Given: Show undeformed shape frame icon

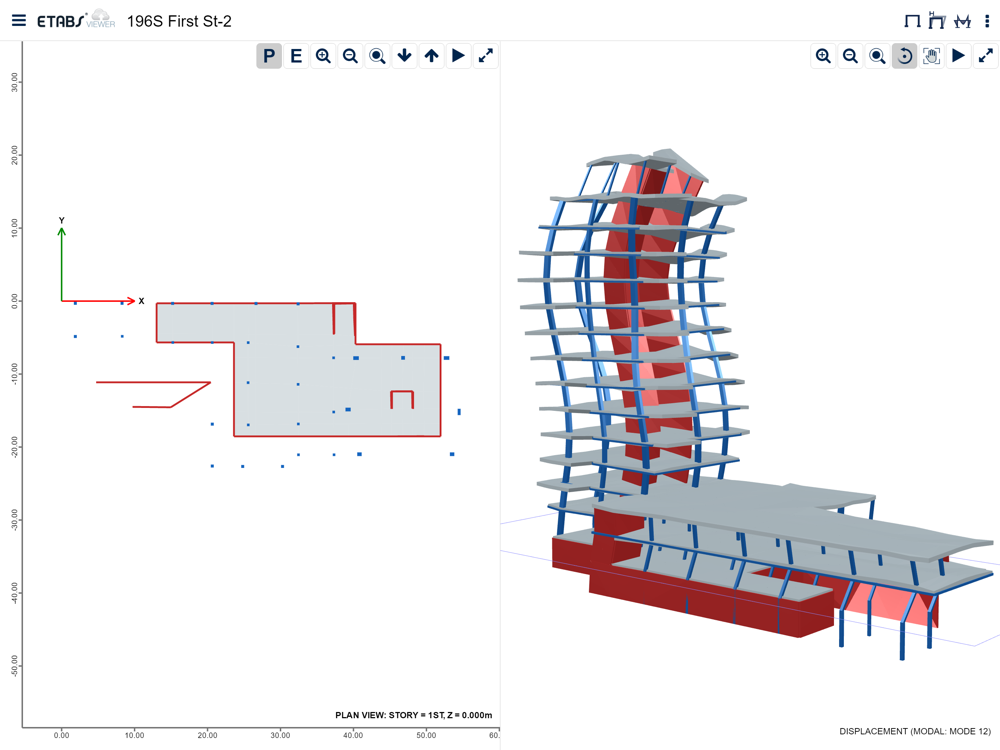Looking at the screenshot, I should coord(912,21).
